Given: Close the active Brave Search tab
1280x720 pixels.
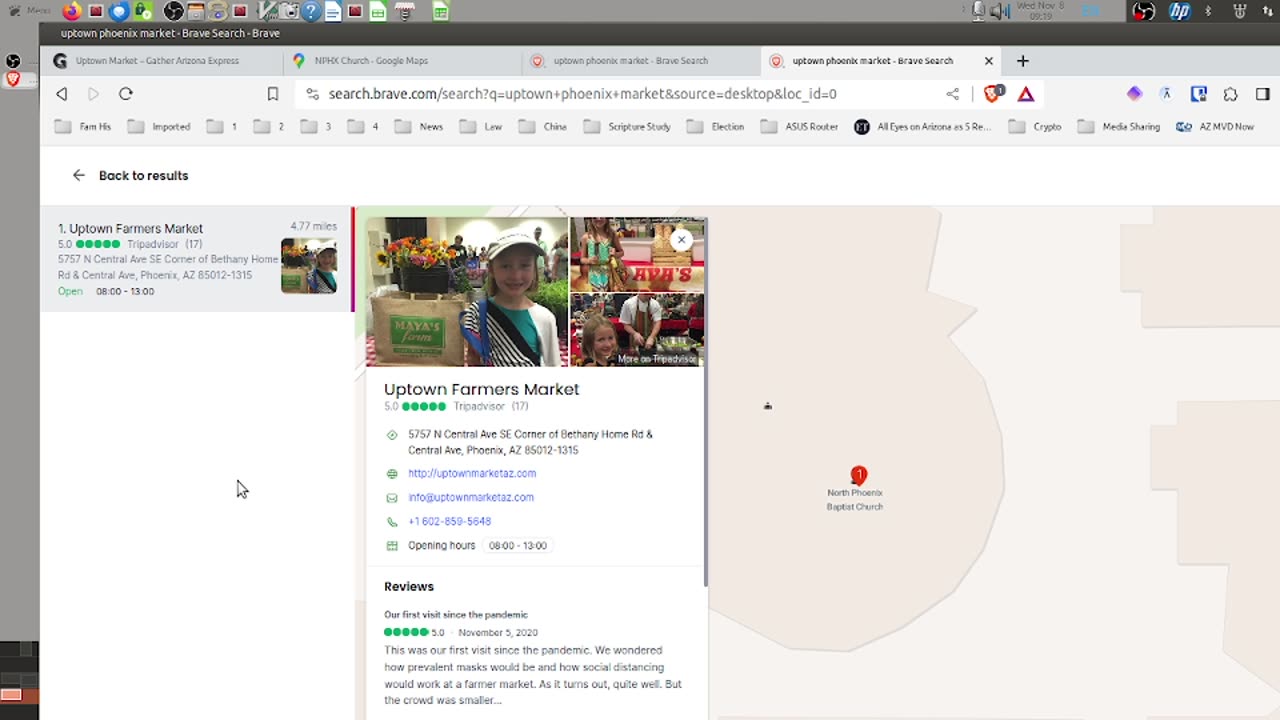Looking at the screenshot, I should pos(989,61).
